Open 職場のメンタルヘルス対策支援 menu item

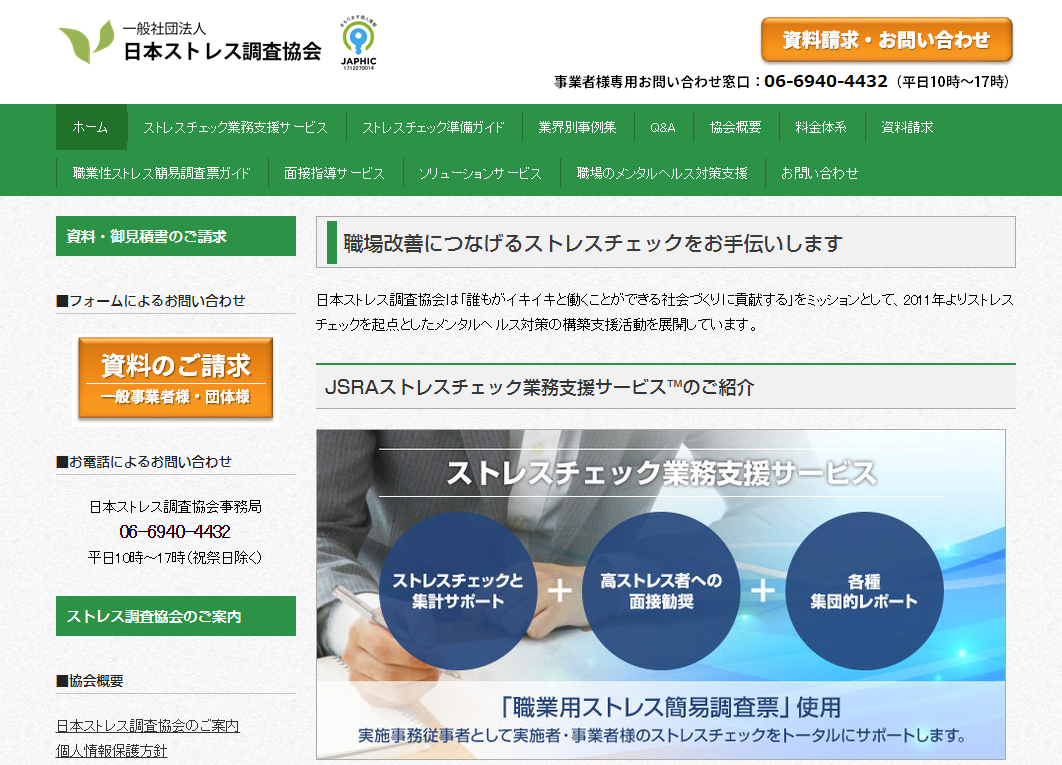pyautogui.click(x=662, y=173)
